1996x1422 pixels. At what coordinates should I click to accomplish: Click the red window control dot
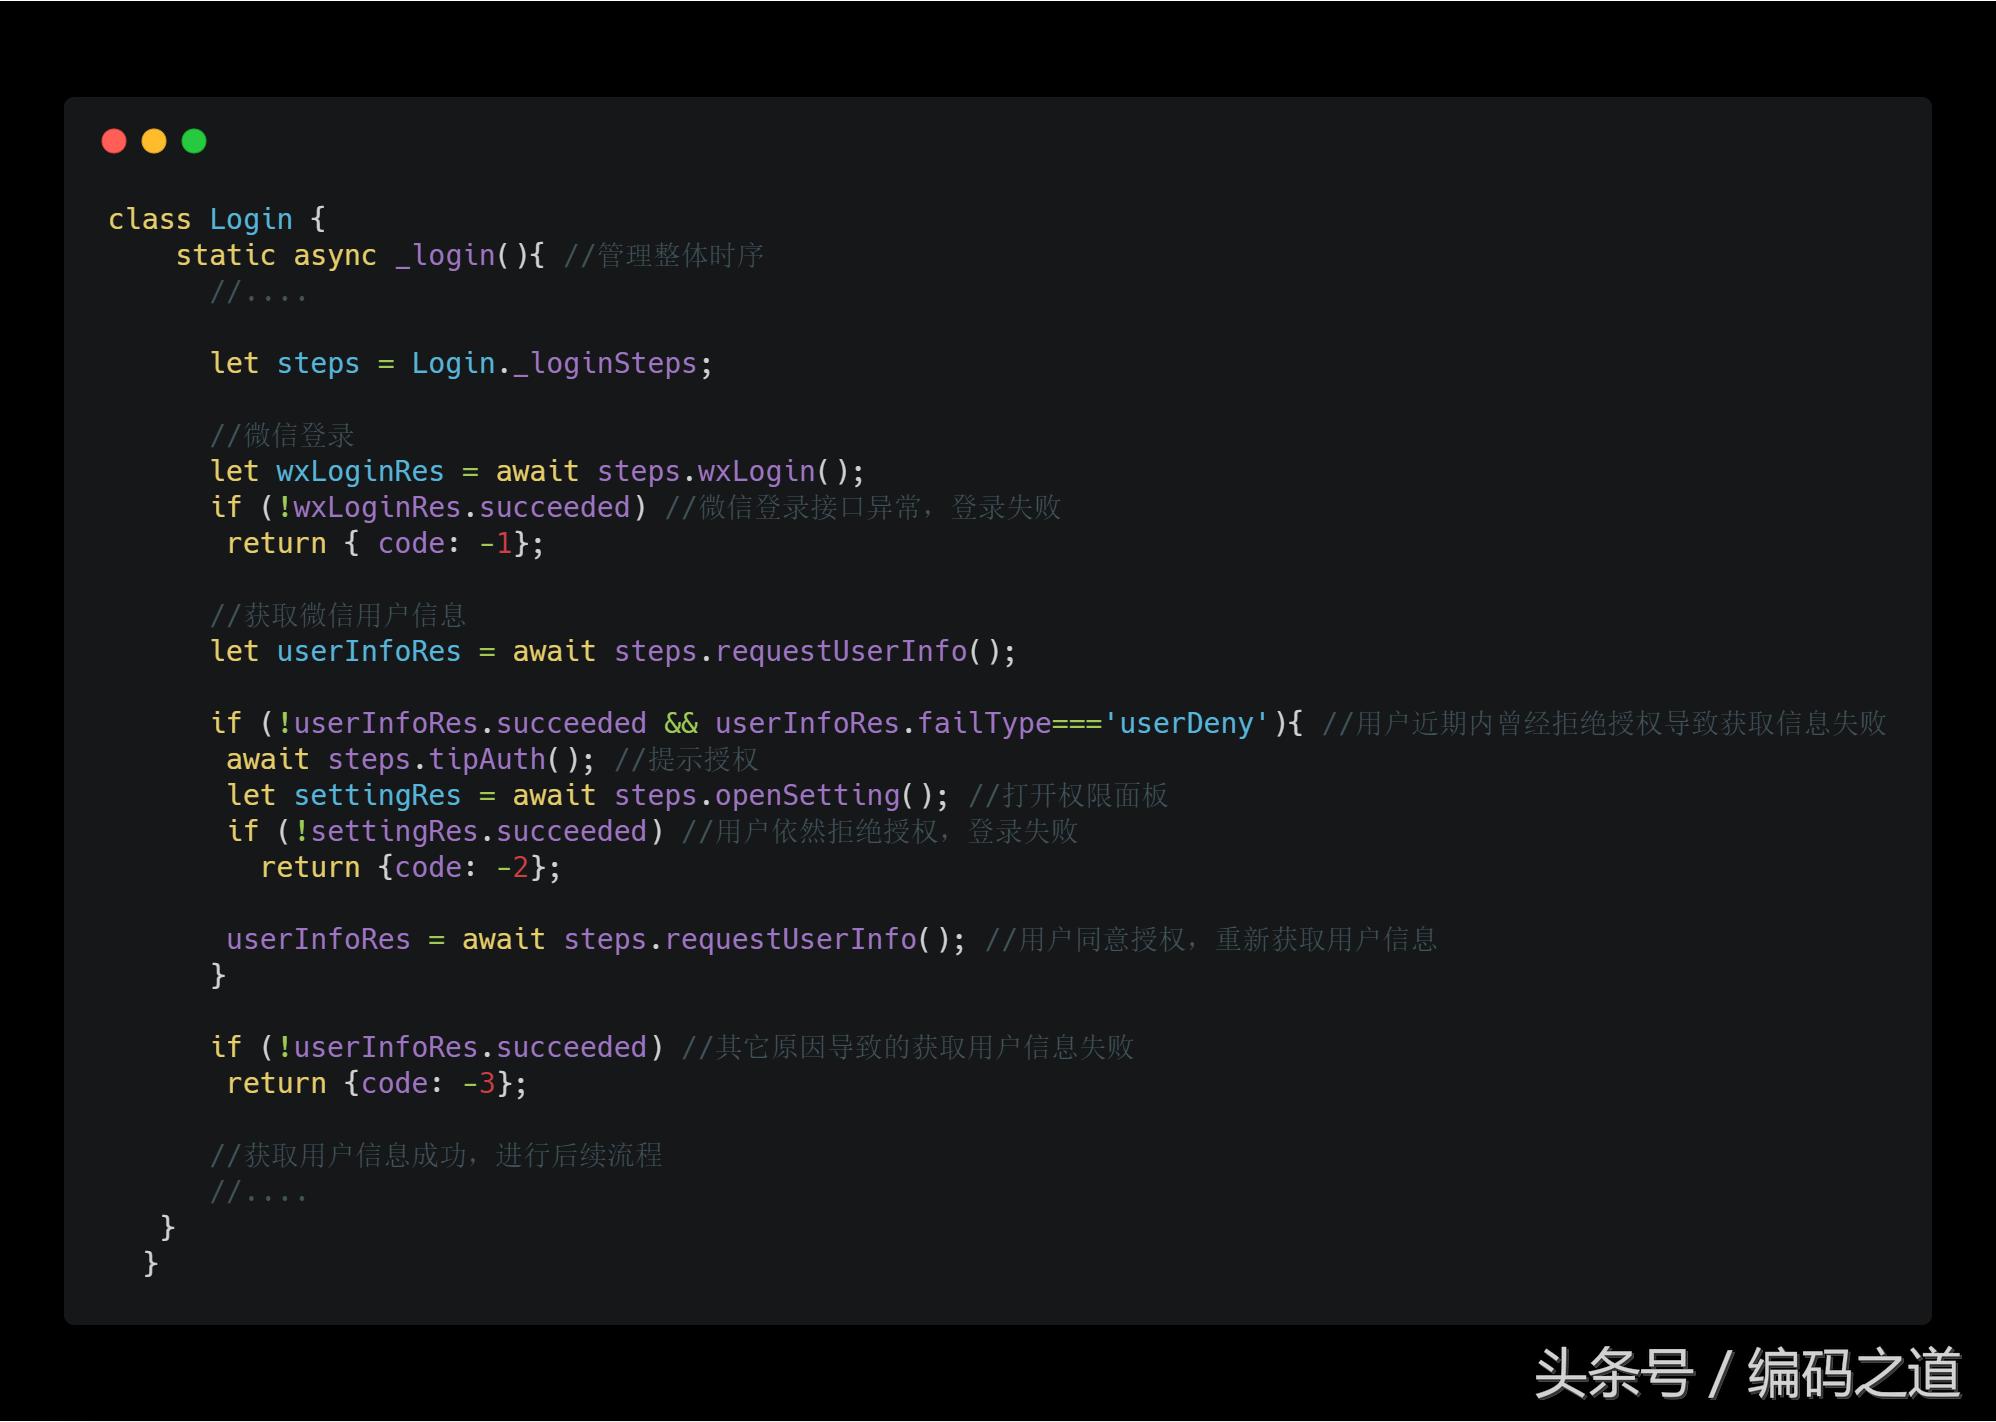click(115, 141)
